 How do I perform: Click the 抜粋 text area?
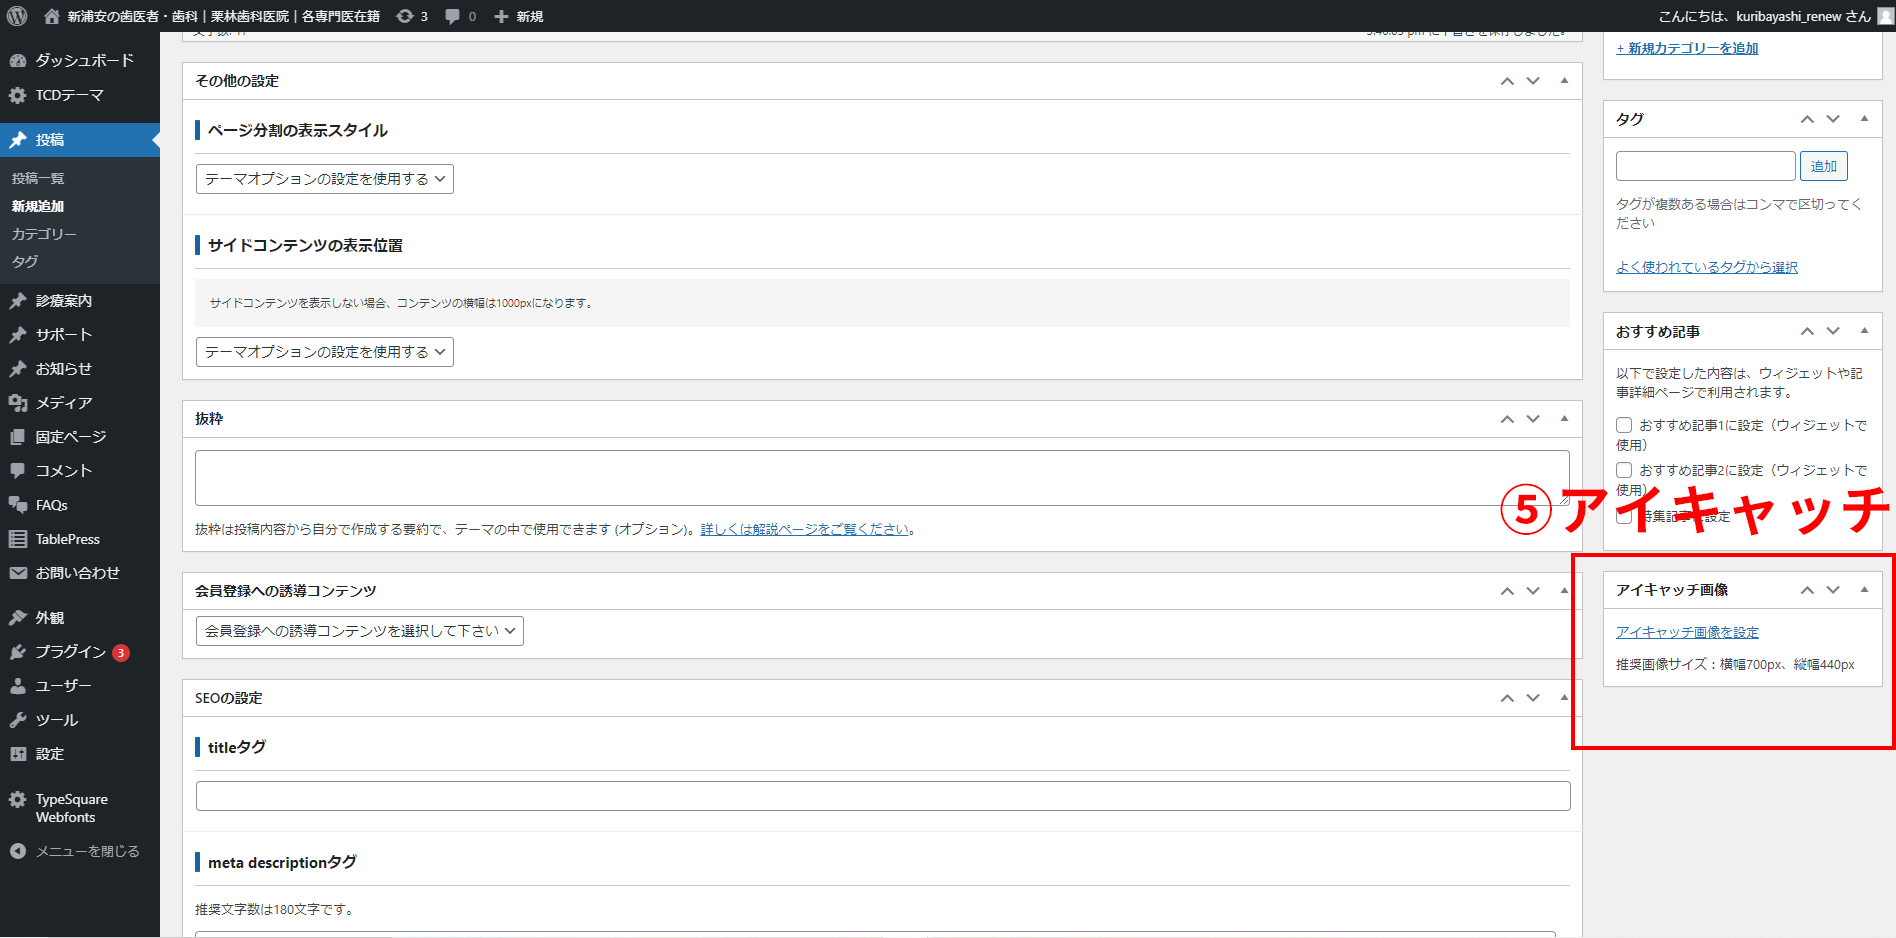pos(880,478)
